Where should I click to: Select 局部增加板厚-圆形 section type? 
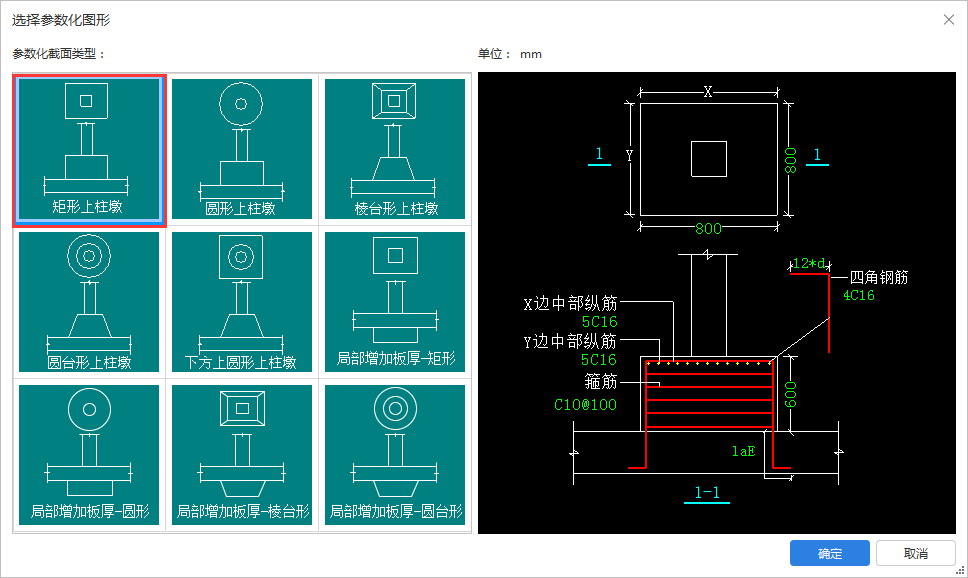coord(89,455)
